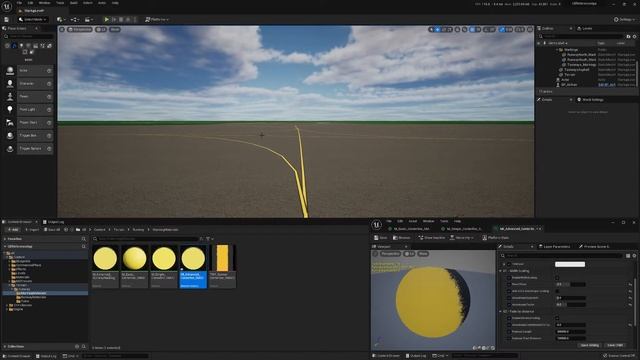Click the Unreal Engine logo in the main editor
Viewport: 640px width, 360px height.
click(x=7, y=6)
